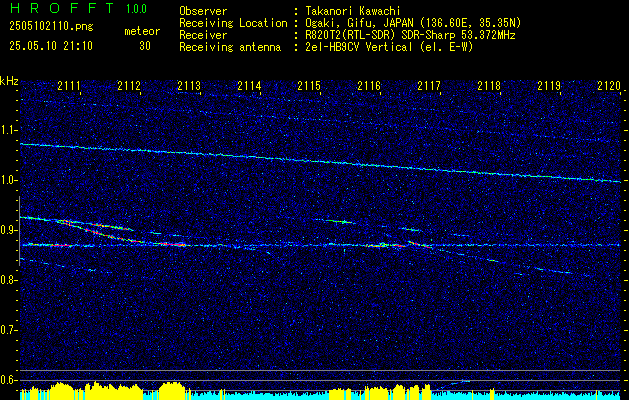Click the version number 1.0.0
This screenshot has width=629, height=400.
point(136,8)
